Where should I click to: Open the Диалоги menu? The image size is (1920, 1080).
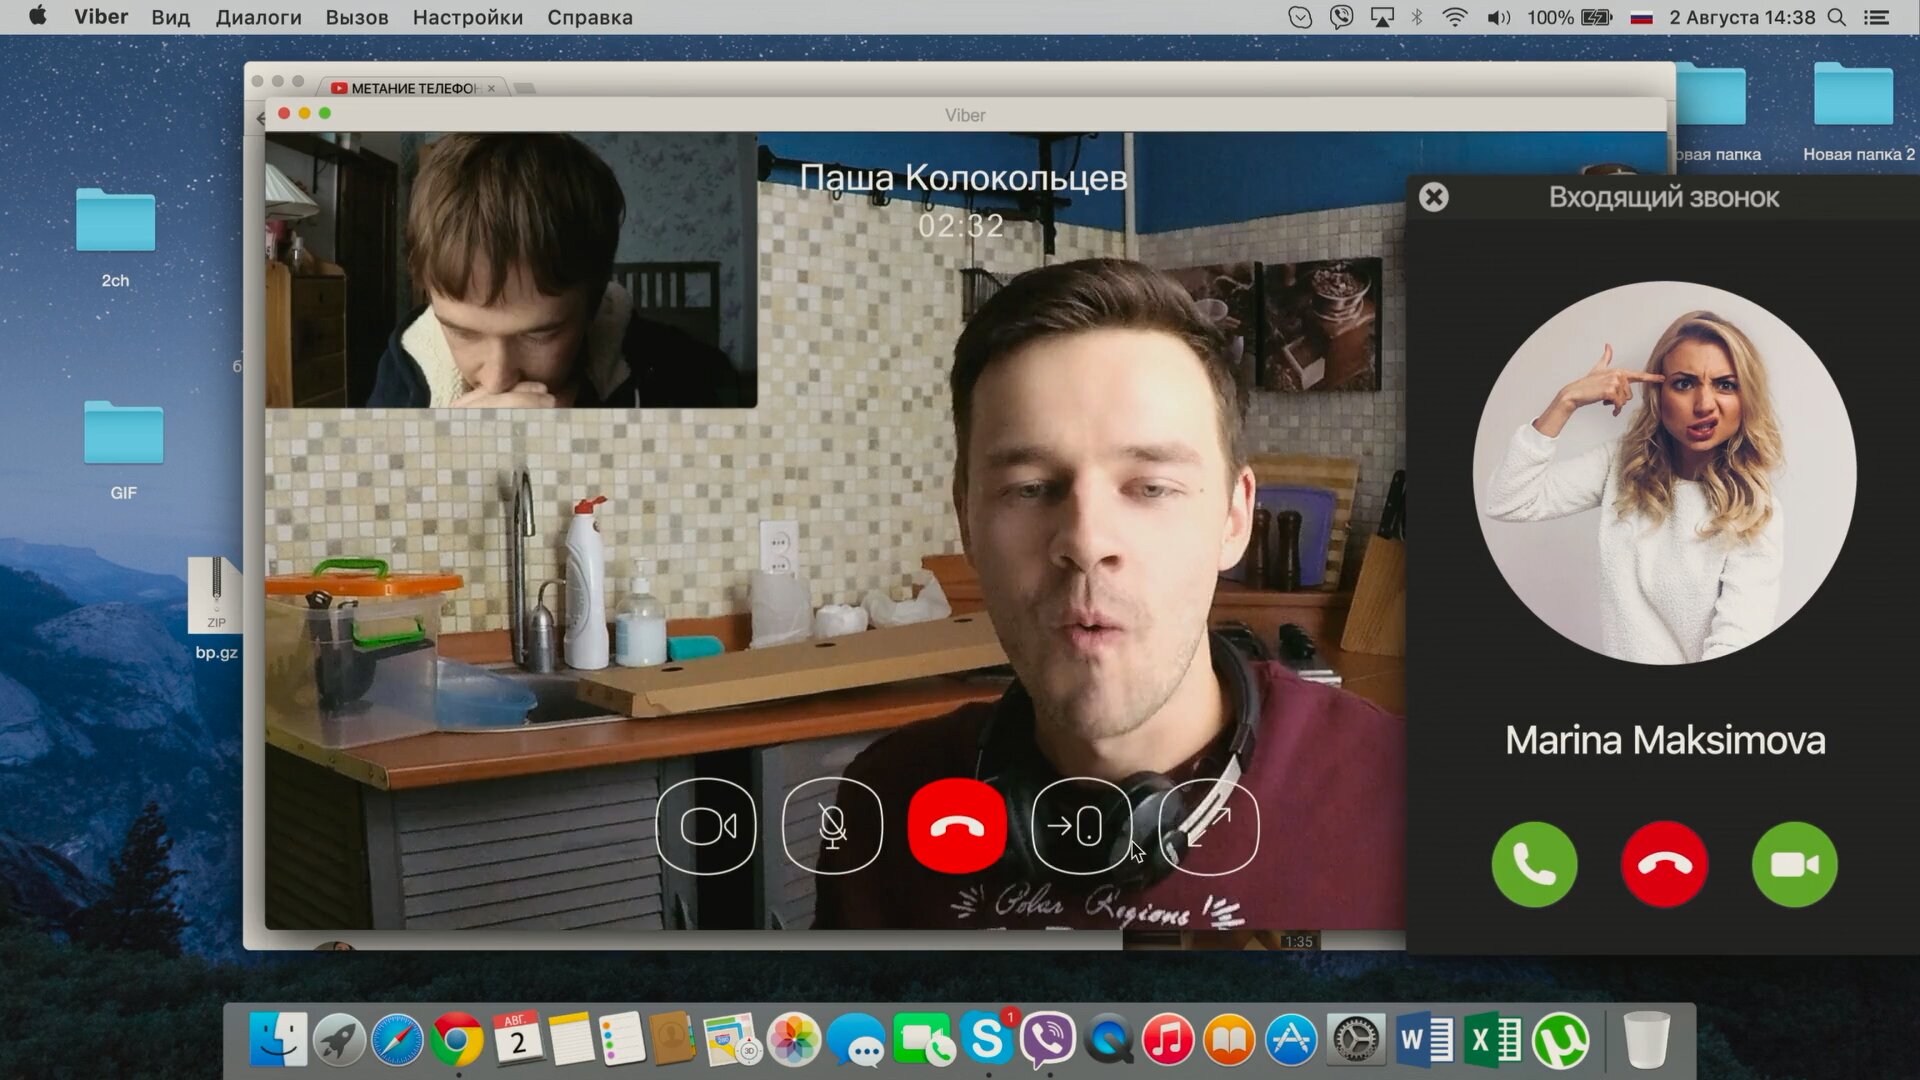(258, 17)
